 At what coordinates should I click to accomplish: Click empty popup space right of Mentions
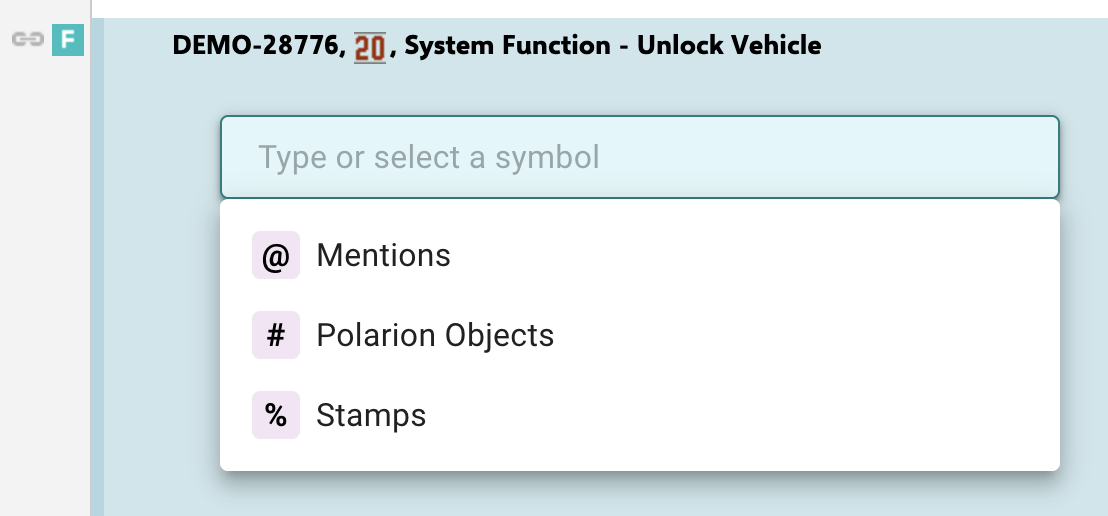750,256
